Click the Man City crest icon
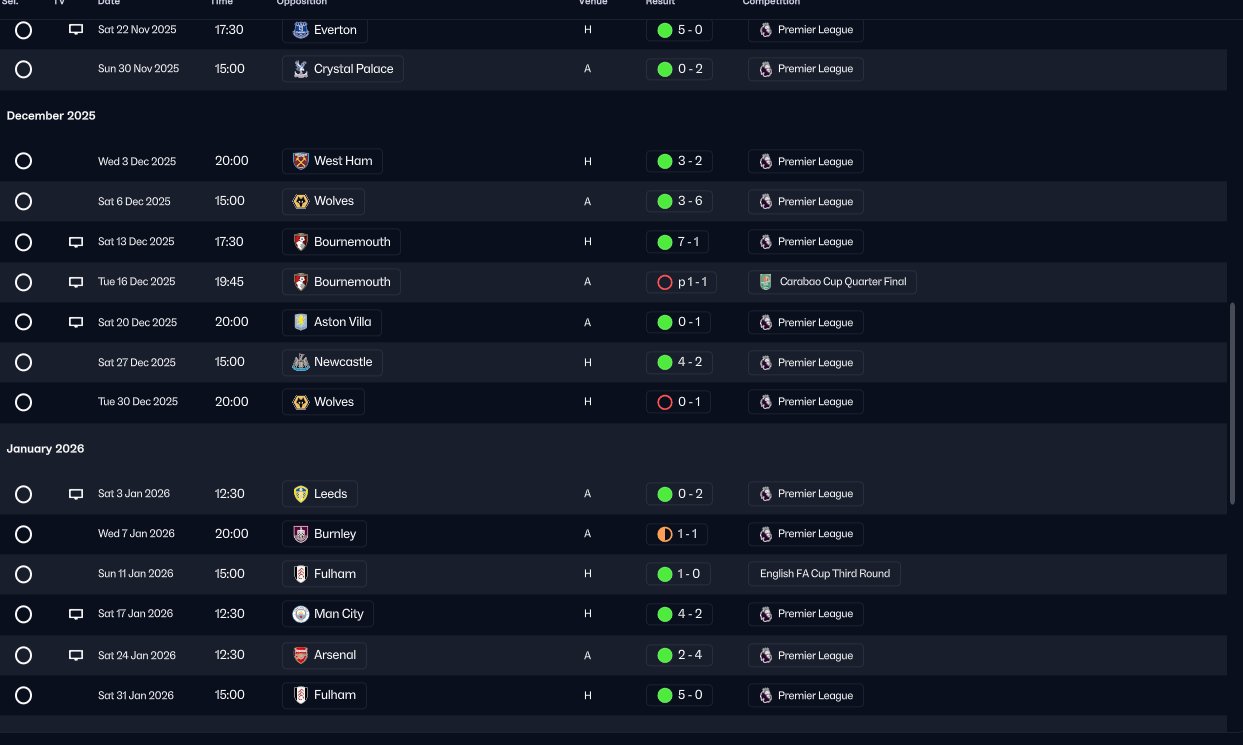 click(301, 614)
